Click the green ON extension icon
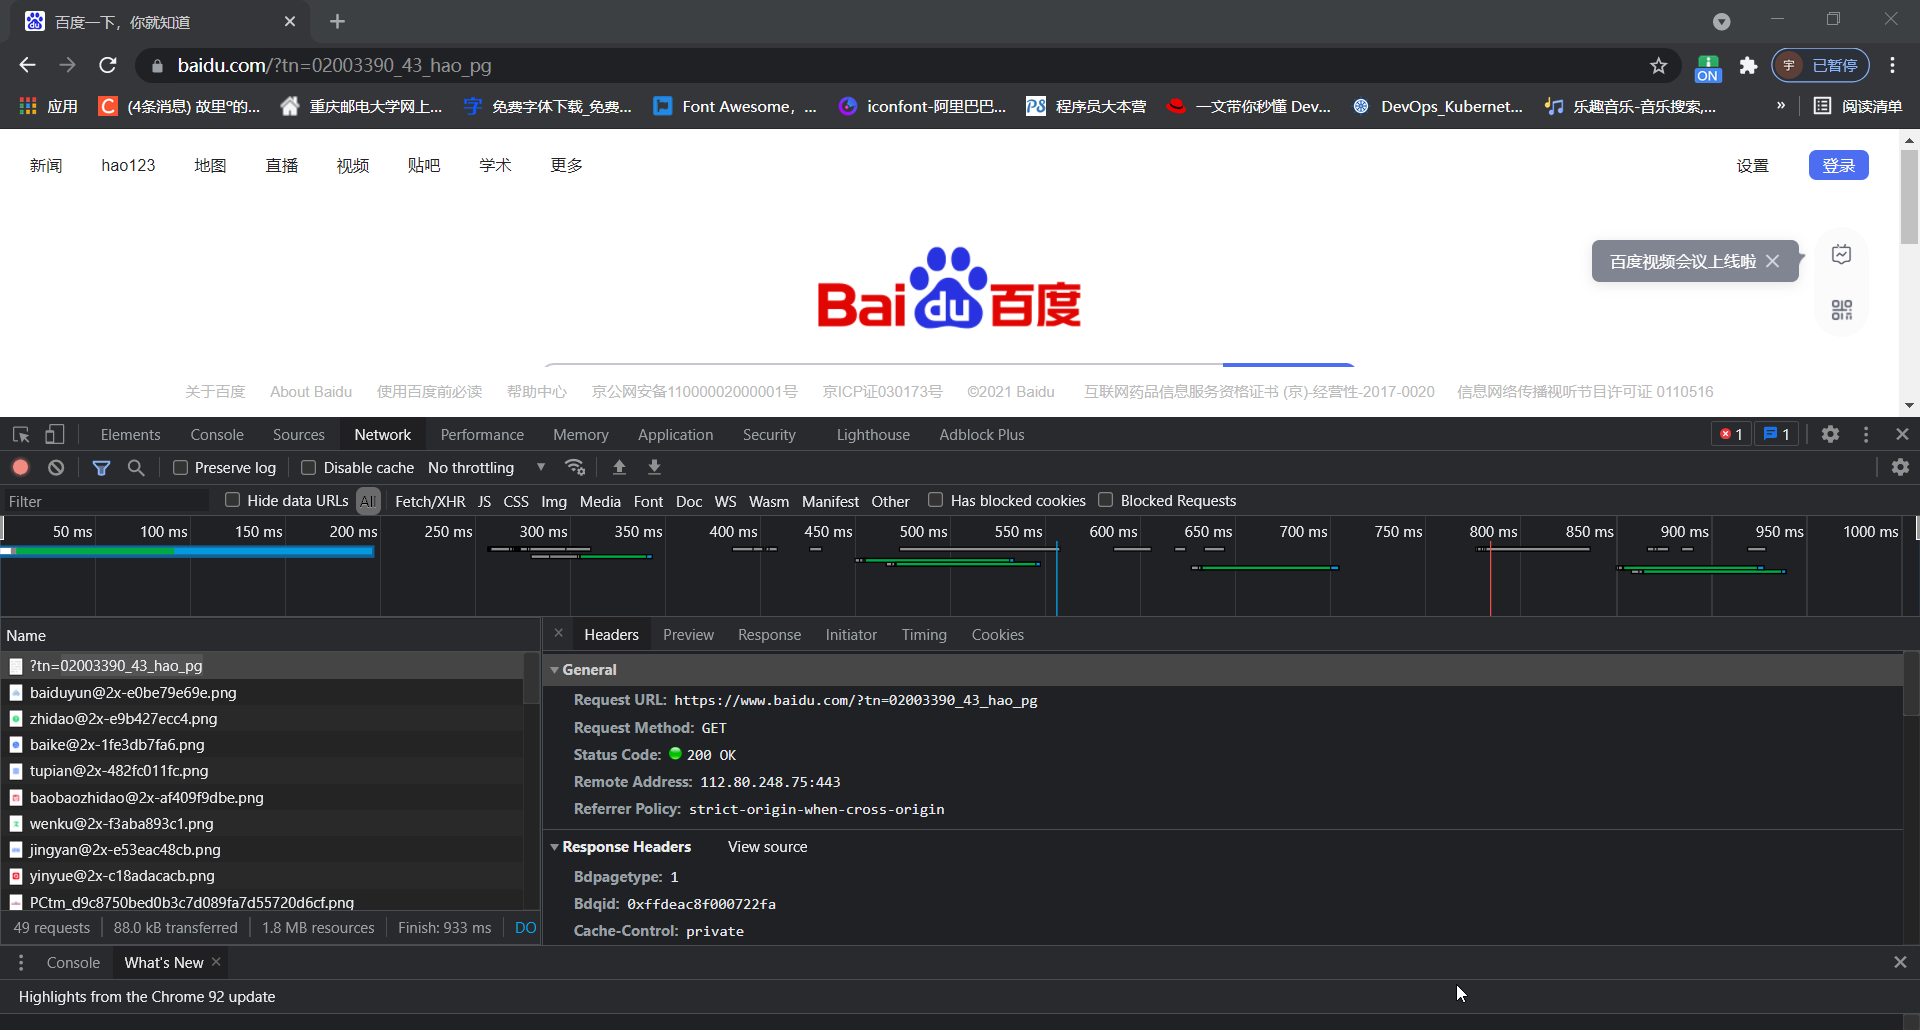This screenshot has height=1030, width=1920. [1708, 67]
